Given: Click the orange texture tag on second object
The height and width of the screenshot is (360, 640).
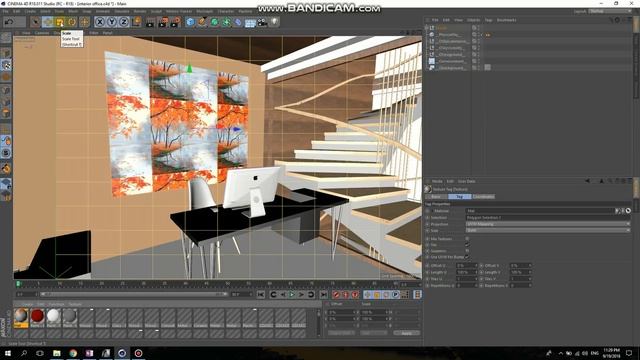Looking at the screenshot, I should pyautogui.click(x=487, y=35).
